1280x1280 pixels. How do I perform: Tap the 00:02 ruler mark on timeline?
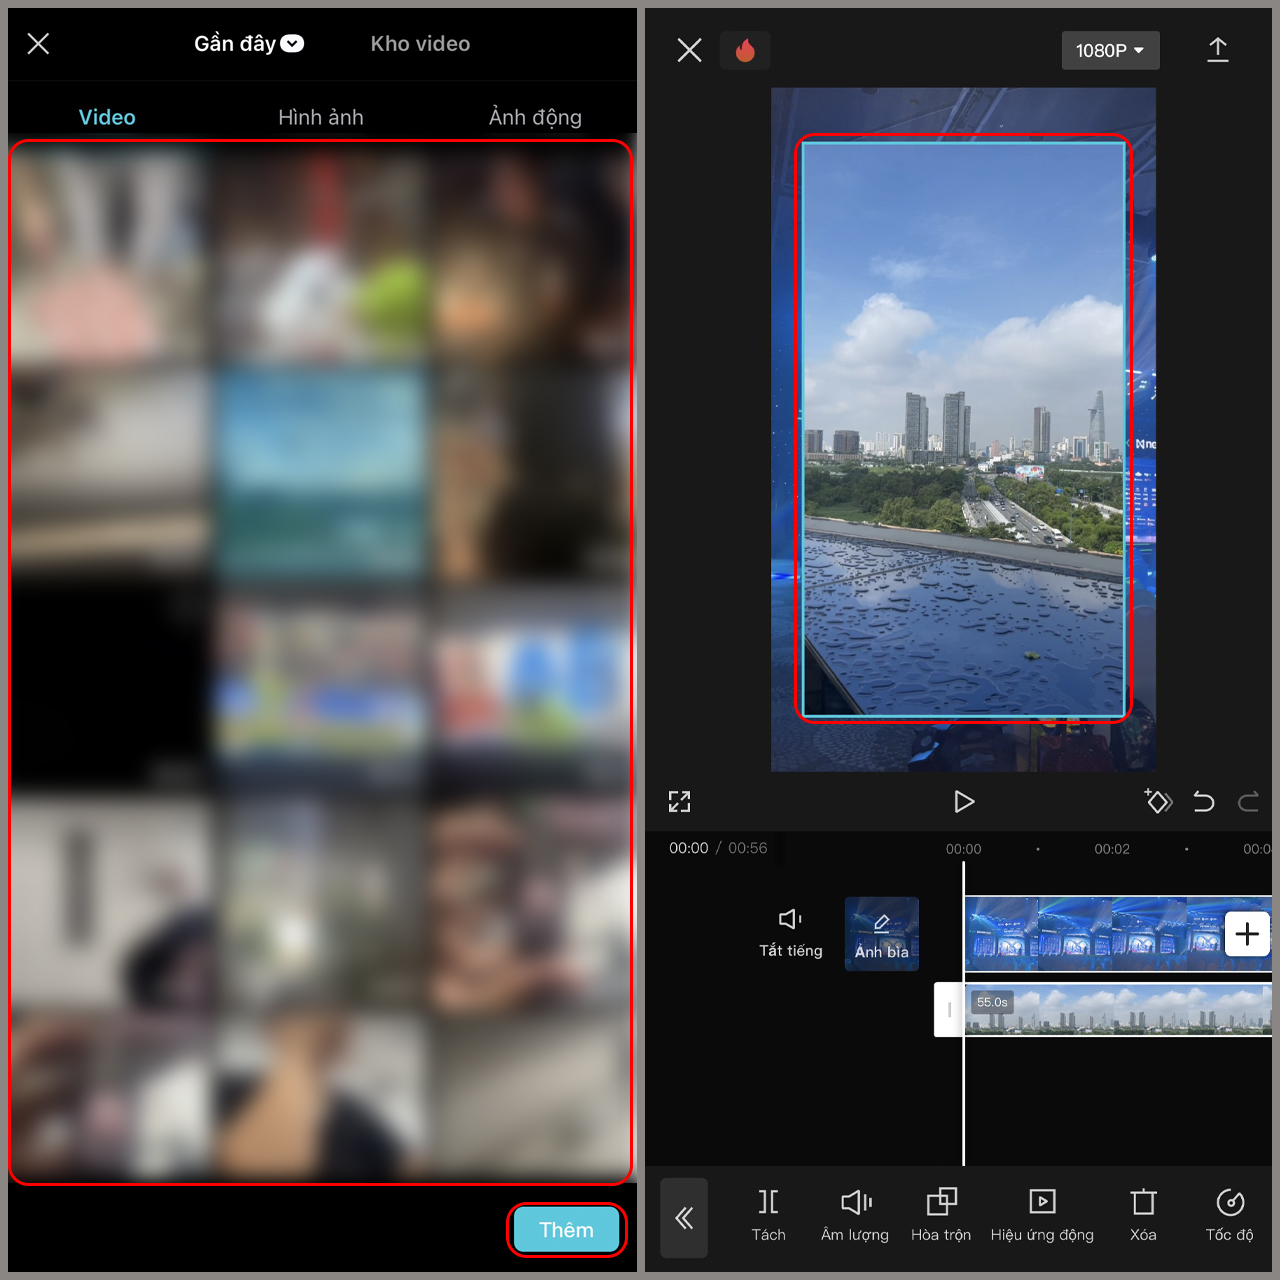pos(1112,849)
